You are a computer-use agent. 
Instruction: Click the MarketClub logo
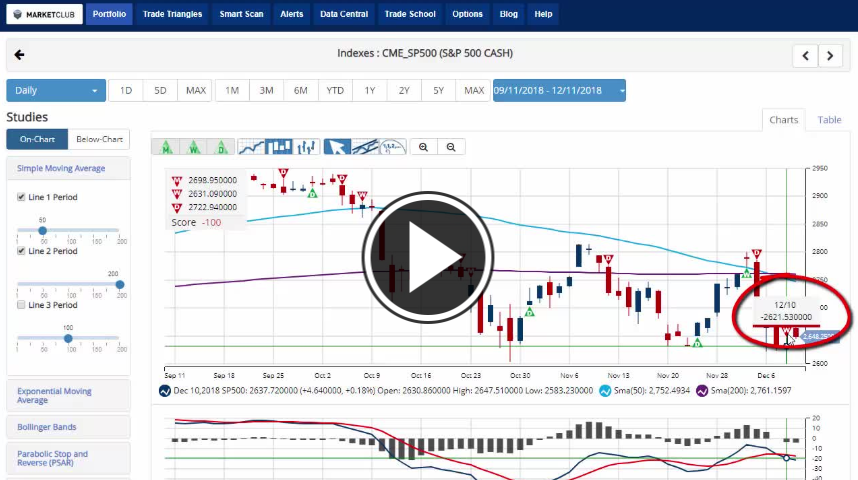pyautogui.click(x=44, y=14)
